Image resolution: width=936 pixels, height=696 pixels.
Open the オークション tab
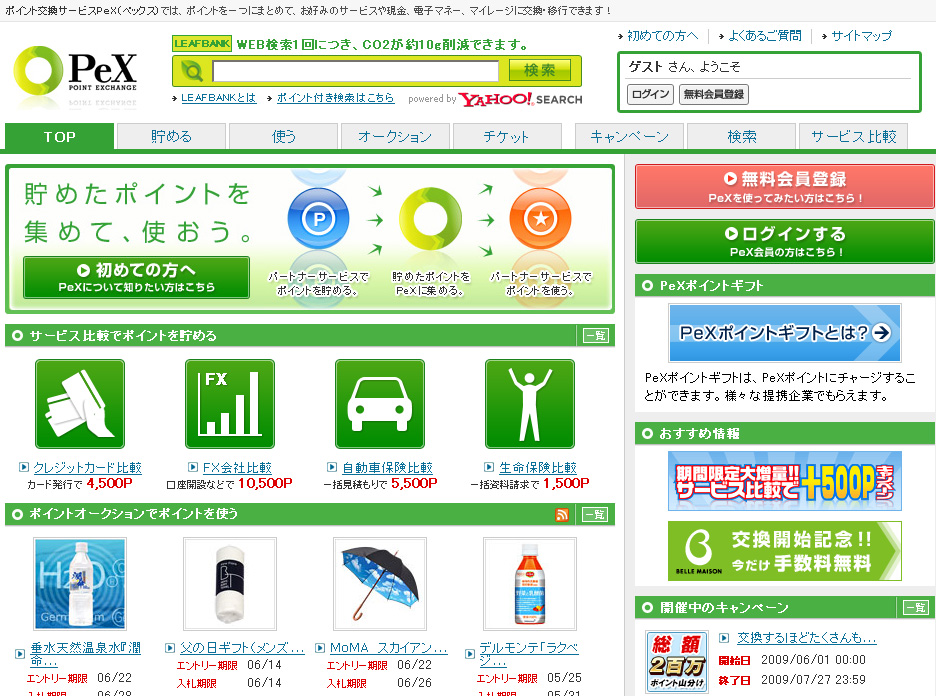pos(395,137)
